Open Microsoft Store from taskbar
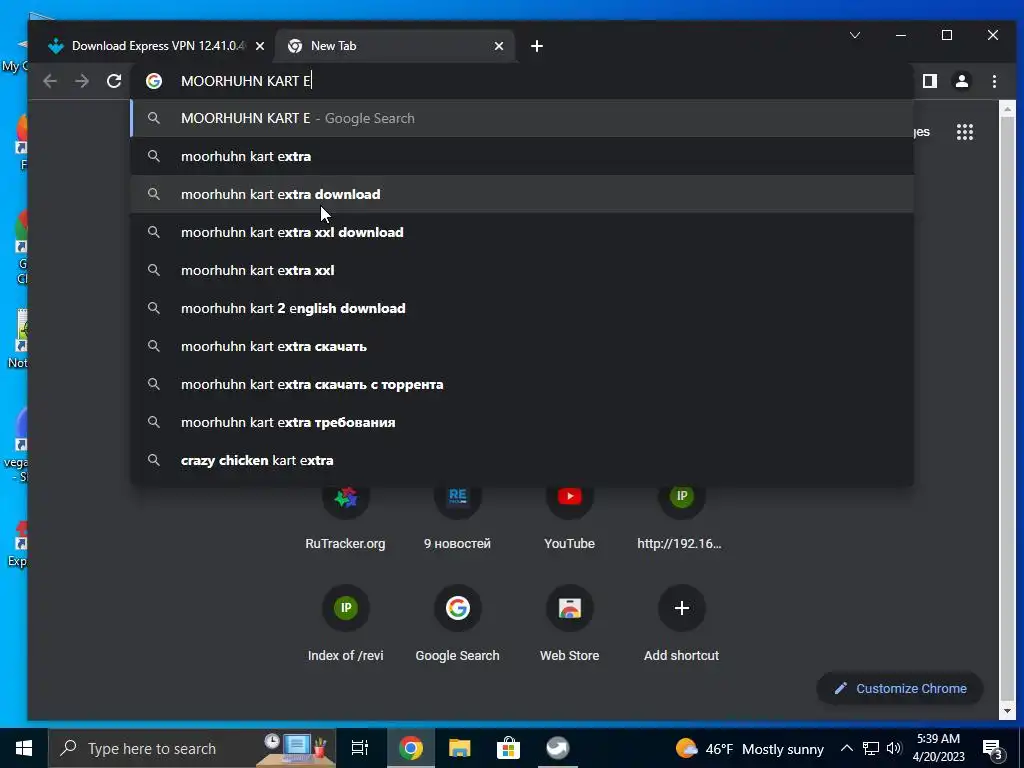This screenshot has height=768, width=1024. 508,748
